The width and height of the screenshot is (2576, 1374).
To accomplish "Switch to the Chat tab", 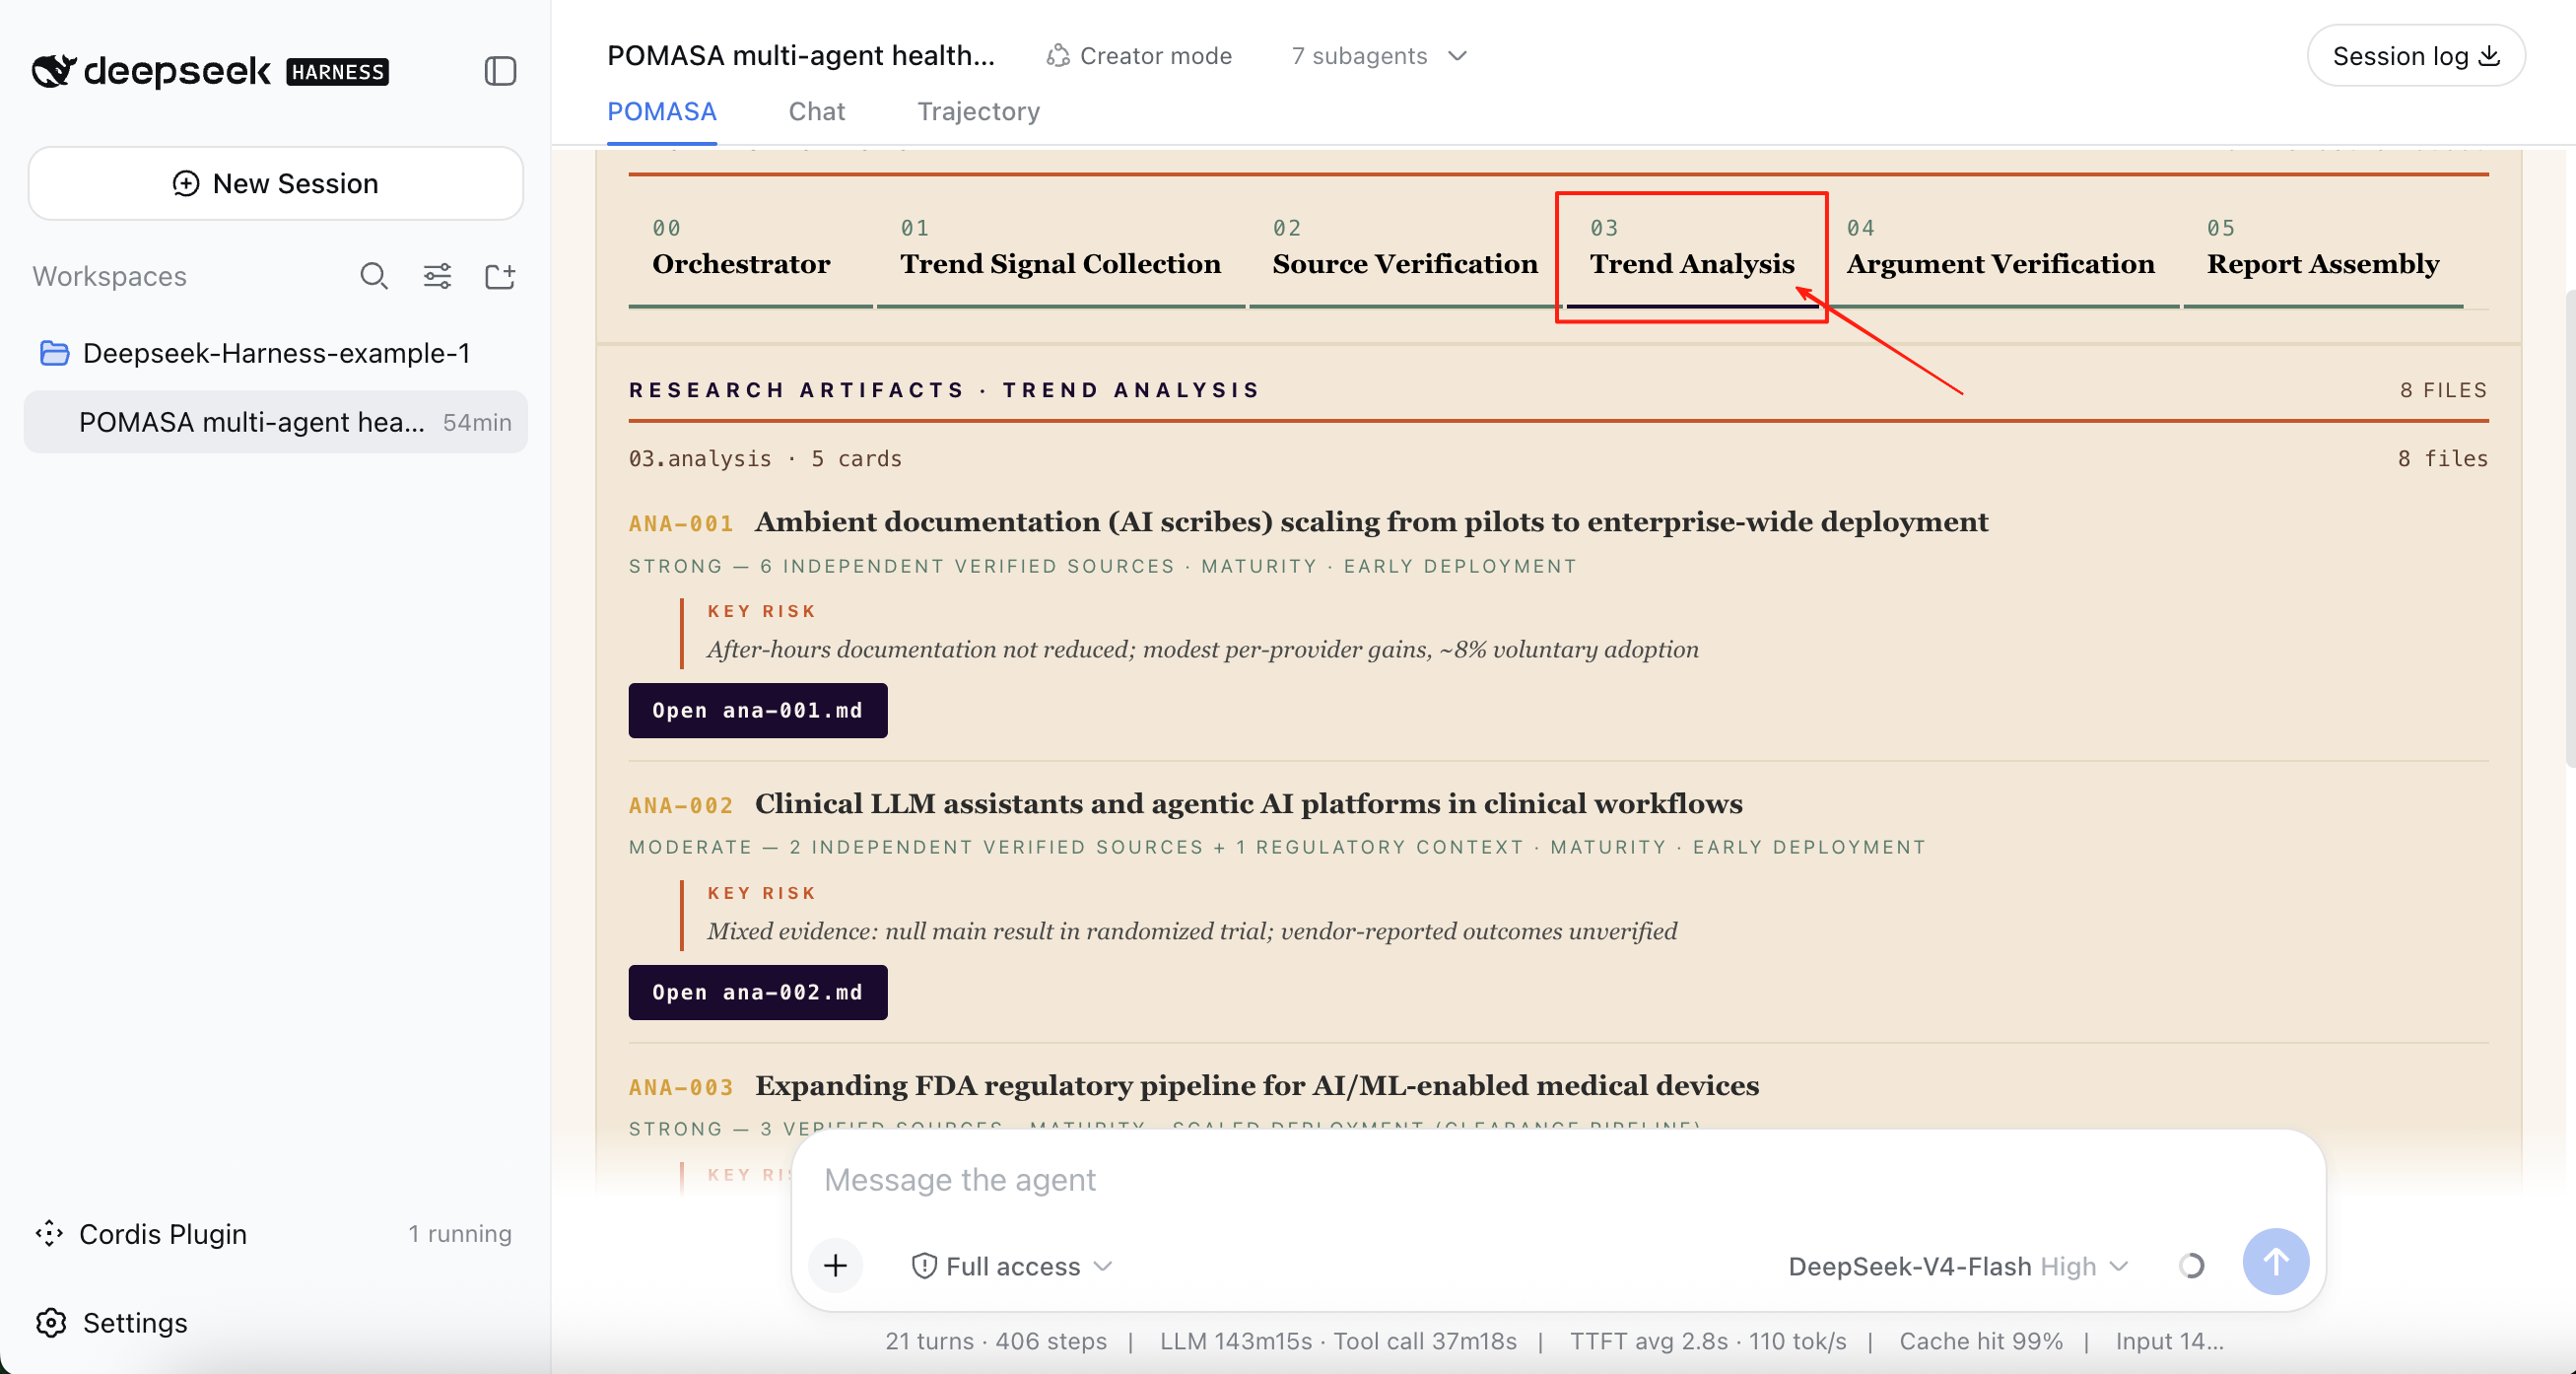I will point(817,111).
